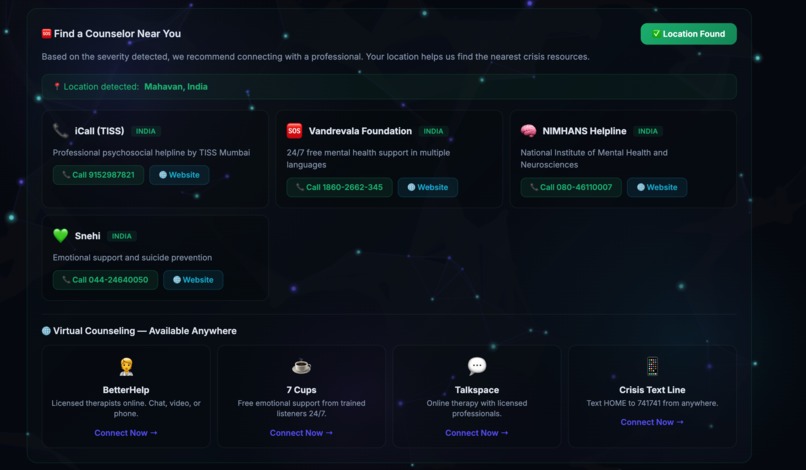Call Vandrevala Foundation at 1860-2662-345
The image size is (806, 470).
339,187
